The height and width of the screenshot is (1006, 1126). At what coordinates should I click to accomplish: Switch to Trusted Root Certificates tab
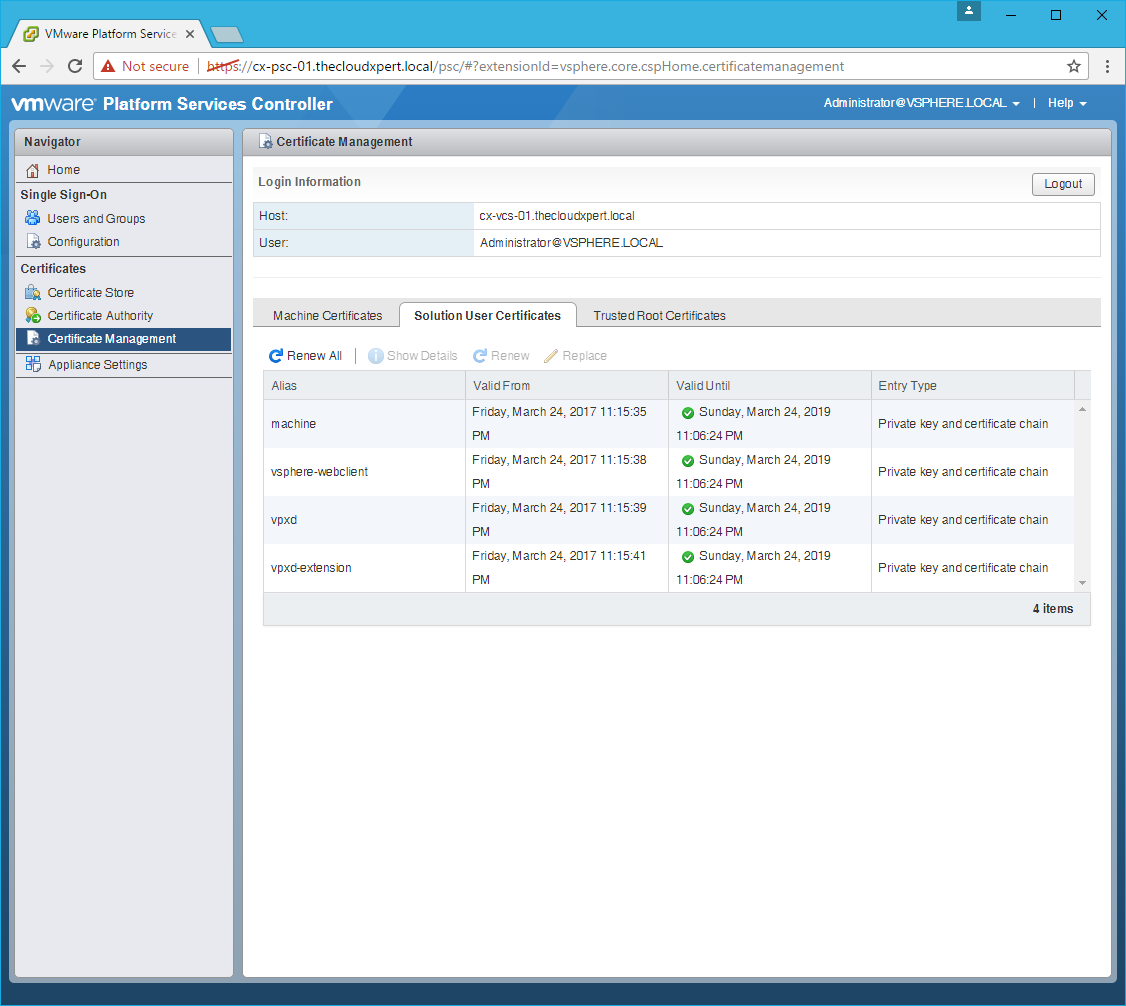pos(659,315)
